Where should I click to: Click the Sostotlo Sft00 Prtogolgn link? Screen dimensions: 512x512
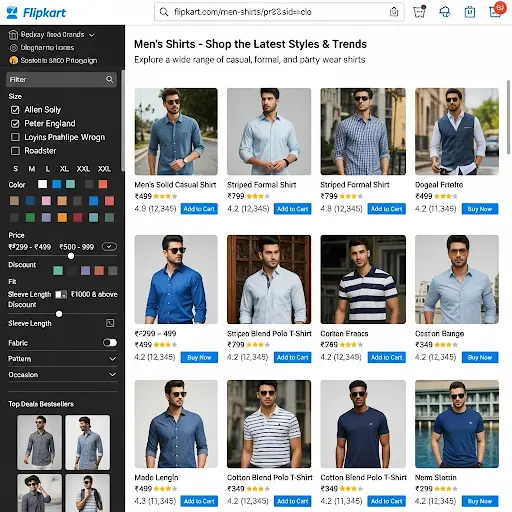pyautogui.click(x=59, y=61)
